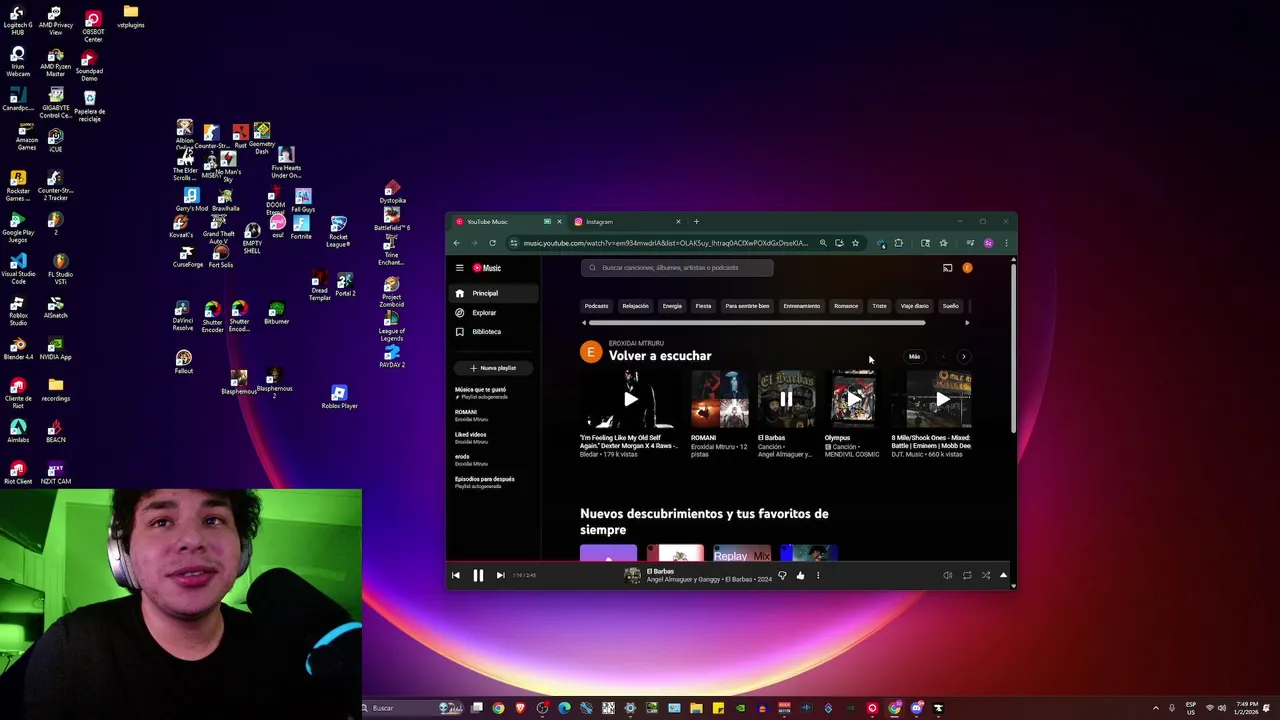Pause El Barbas from its thumbnail
The width and height of the screenshot is (1280, 720).
click(786, 399)
